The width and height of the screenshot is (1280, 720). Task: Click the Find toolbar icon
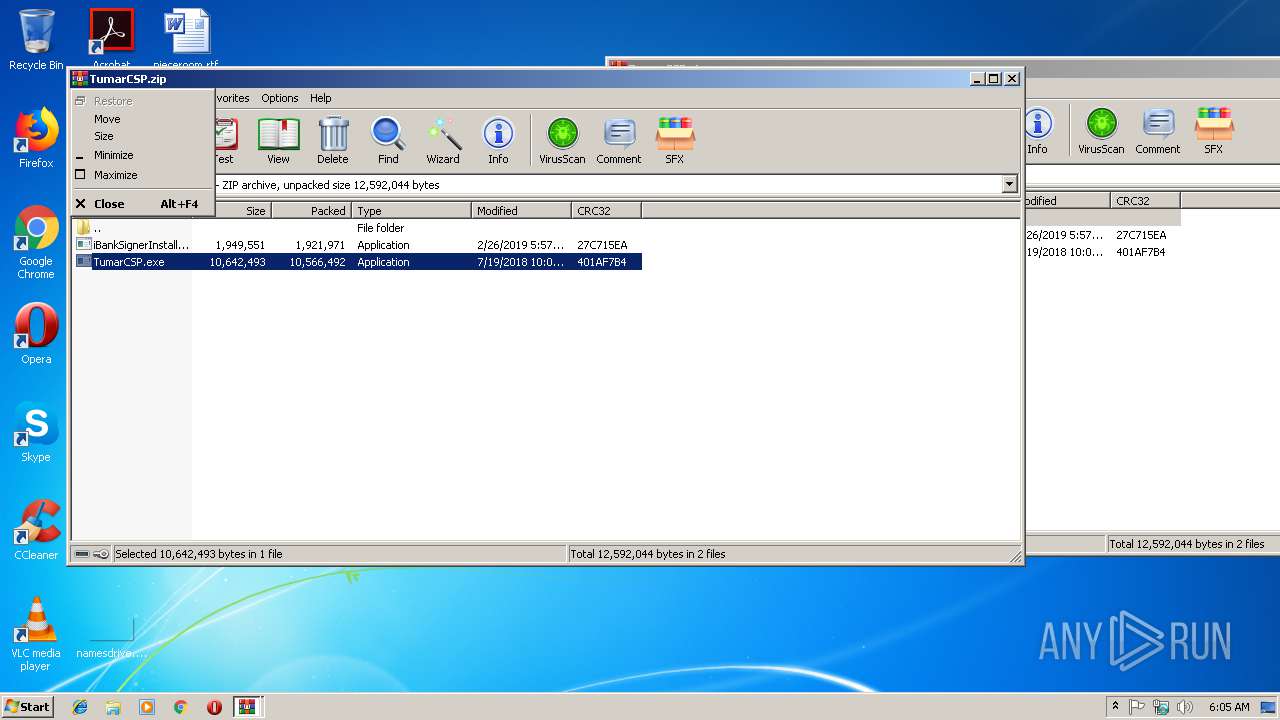388,140
